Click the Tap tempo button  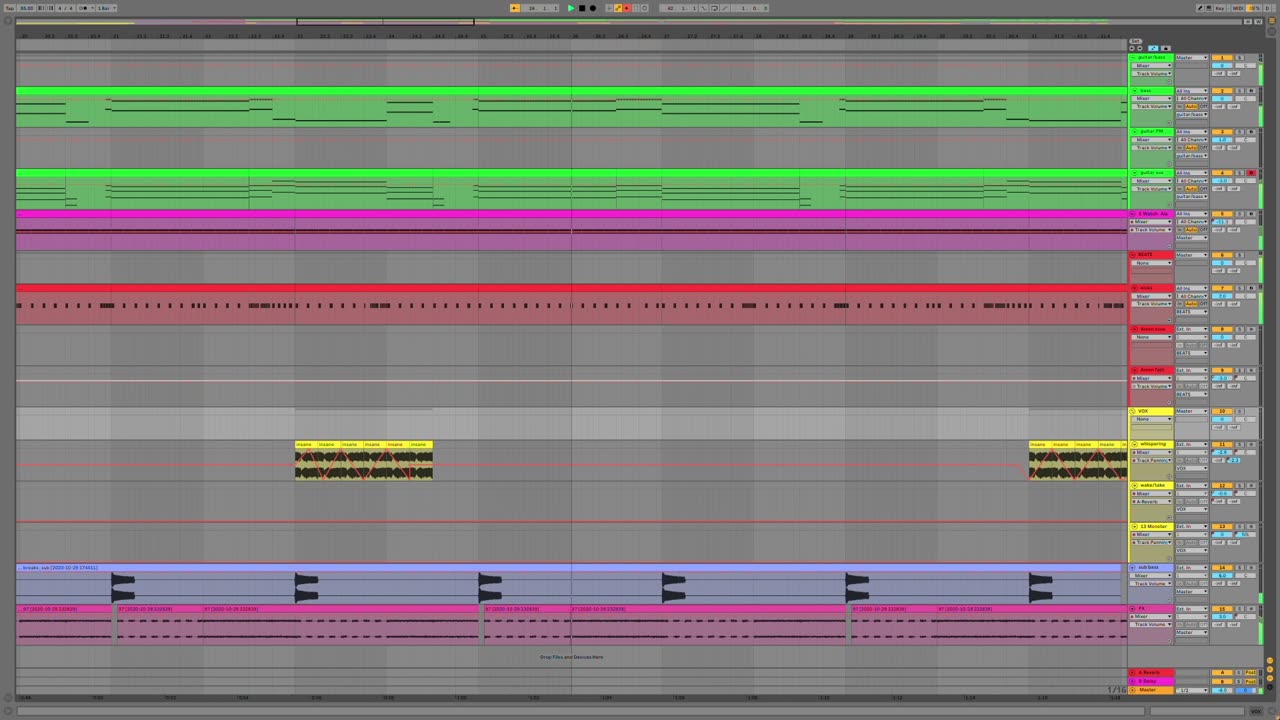tap(9, 8)
